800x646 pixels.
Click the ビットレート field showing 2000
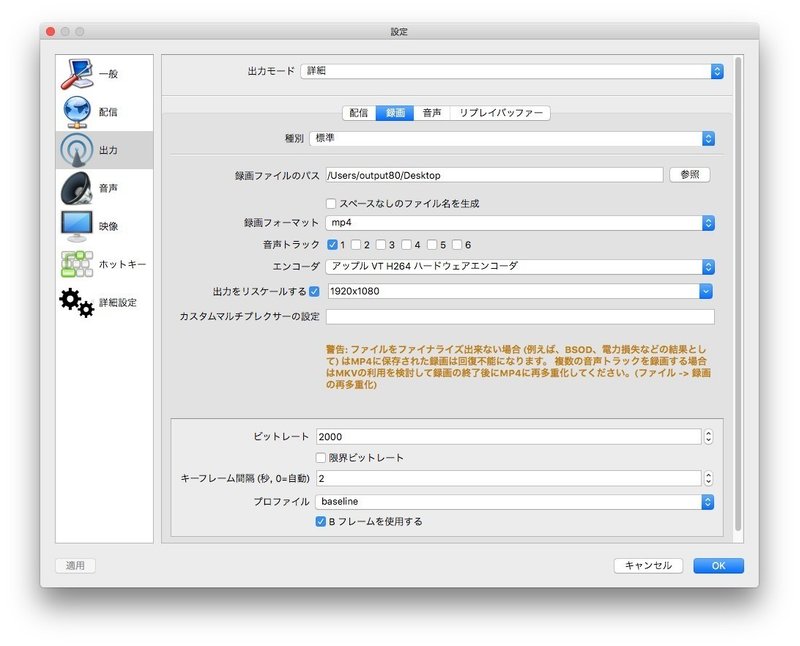click(509, 437)
